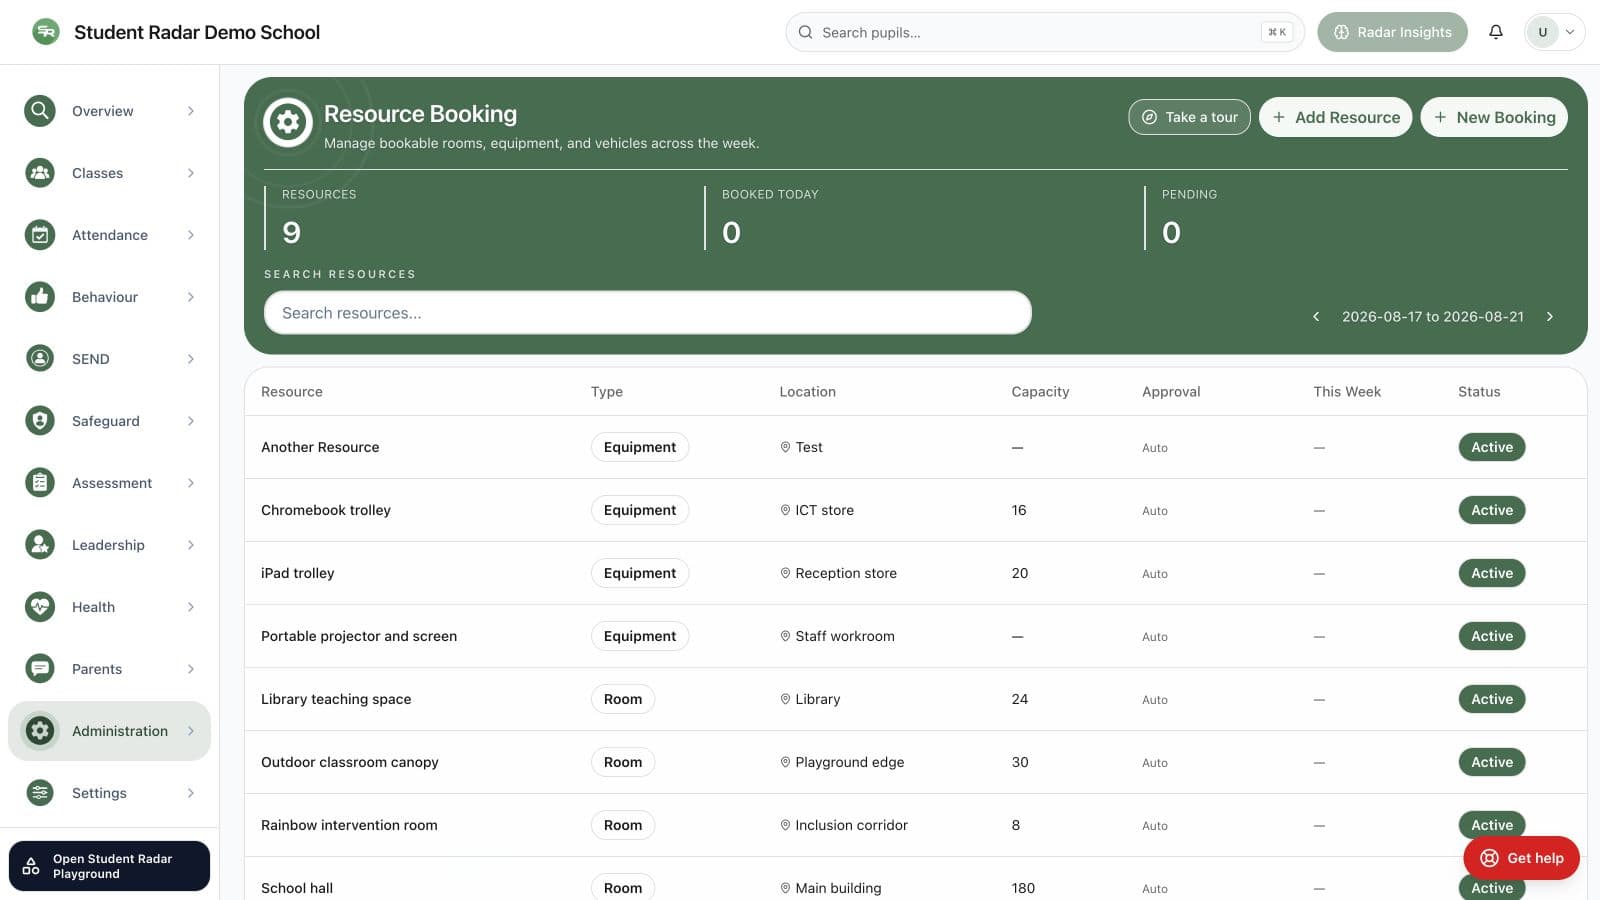Click the Equipment tag for Another Resource
This screenshot has height=900, width=1600.
[x=640, y=447]
